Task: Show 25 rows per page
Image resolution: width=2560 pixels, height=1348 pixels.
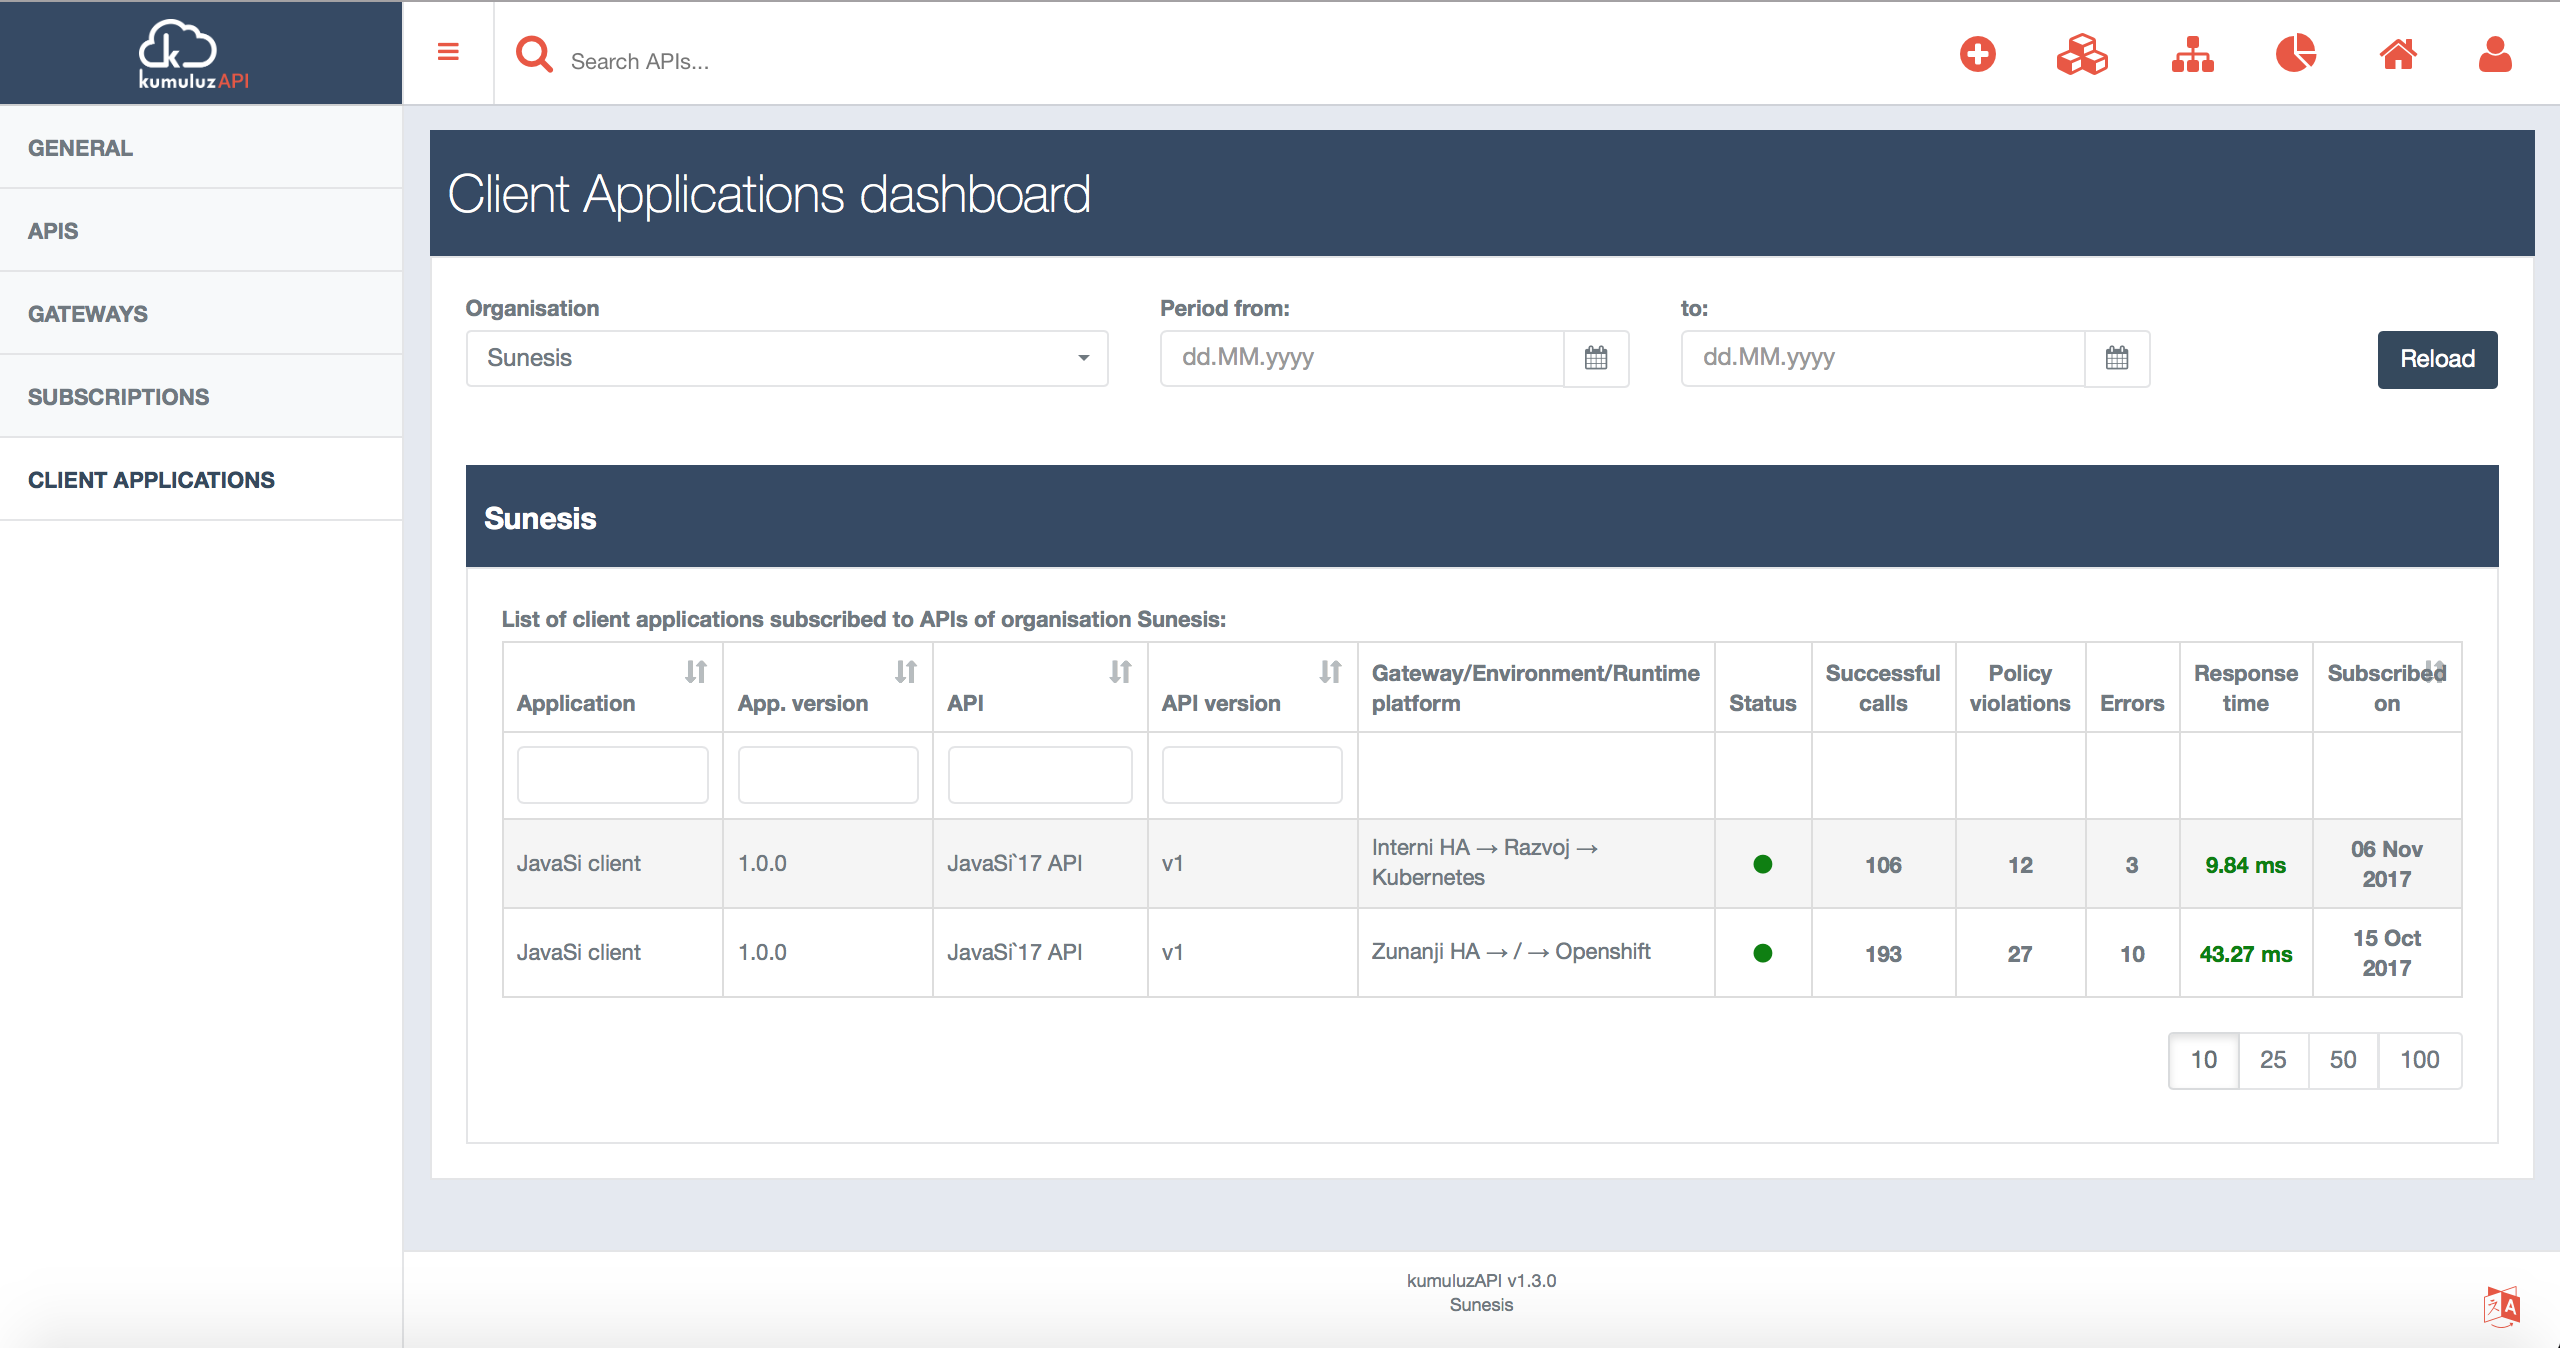Action: 2273,1060
